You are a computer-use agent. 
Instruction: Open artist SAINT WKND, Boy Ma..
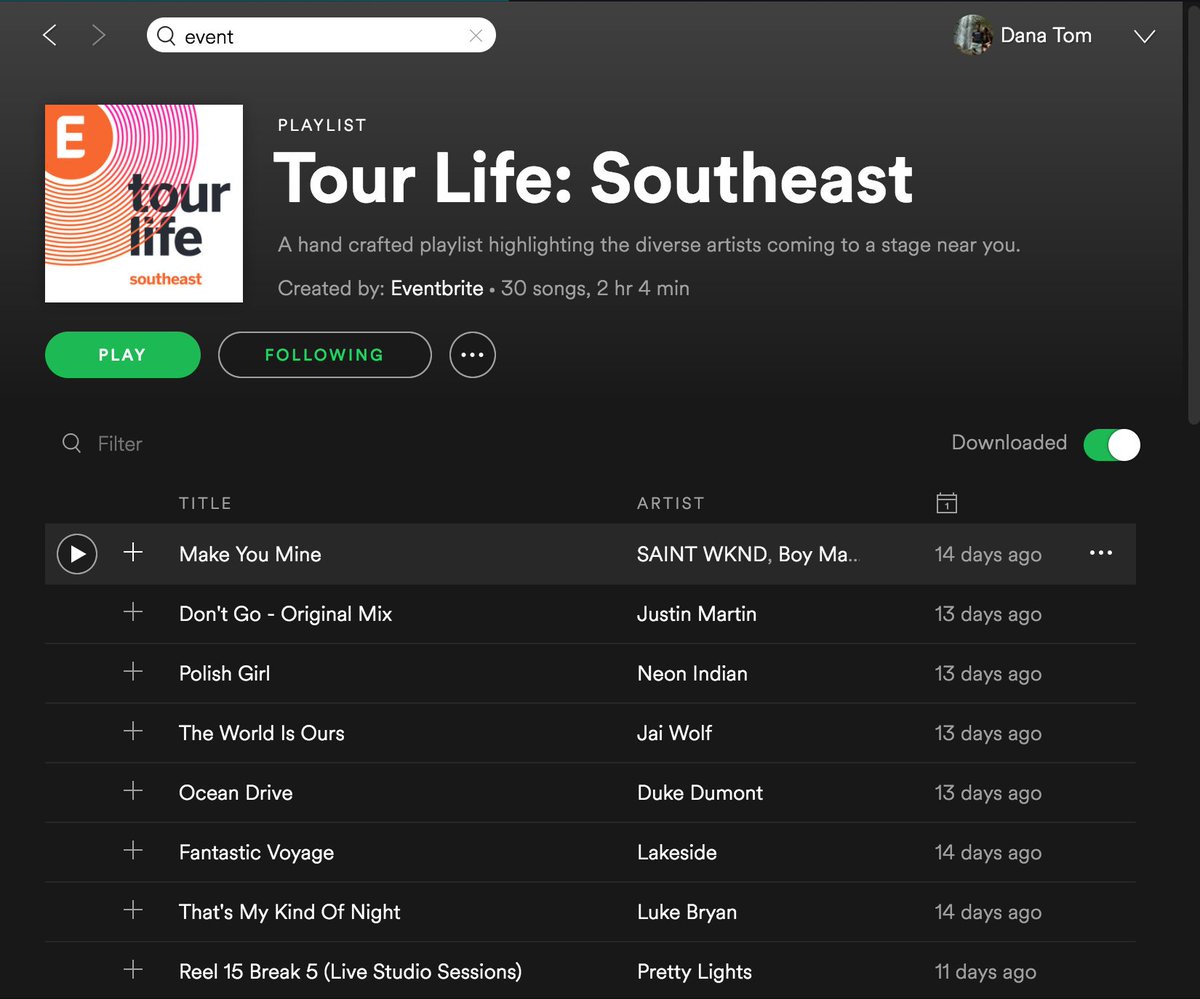[747, 555]
